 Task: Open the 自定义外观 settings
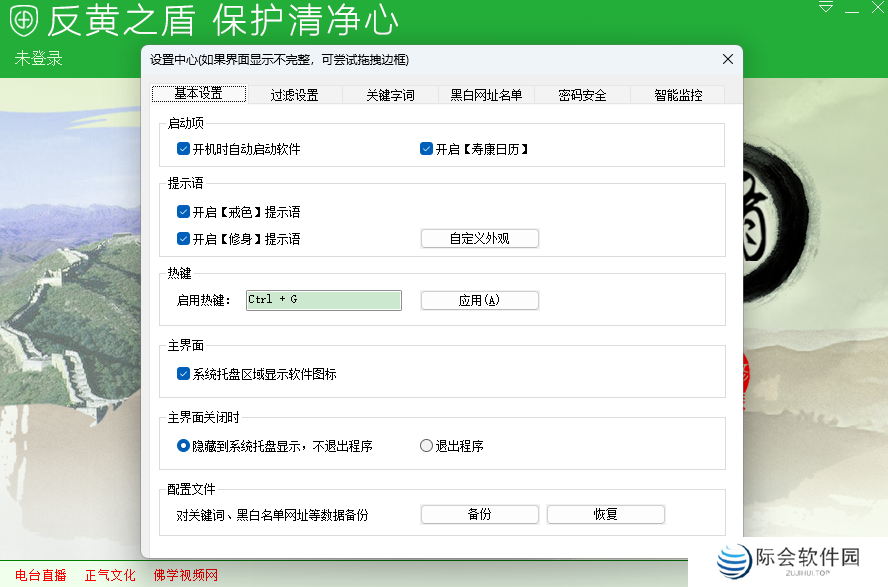coord(479,238)
